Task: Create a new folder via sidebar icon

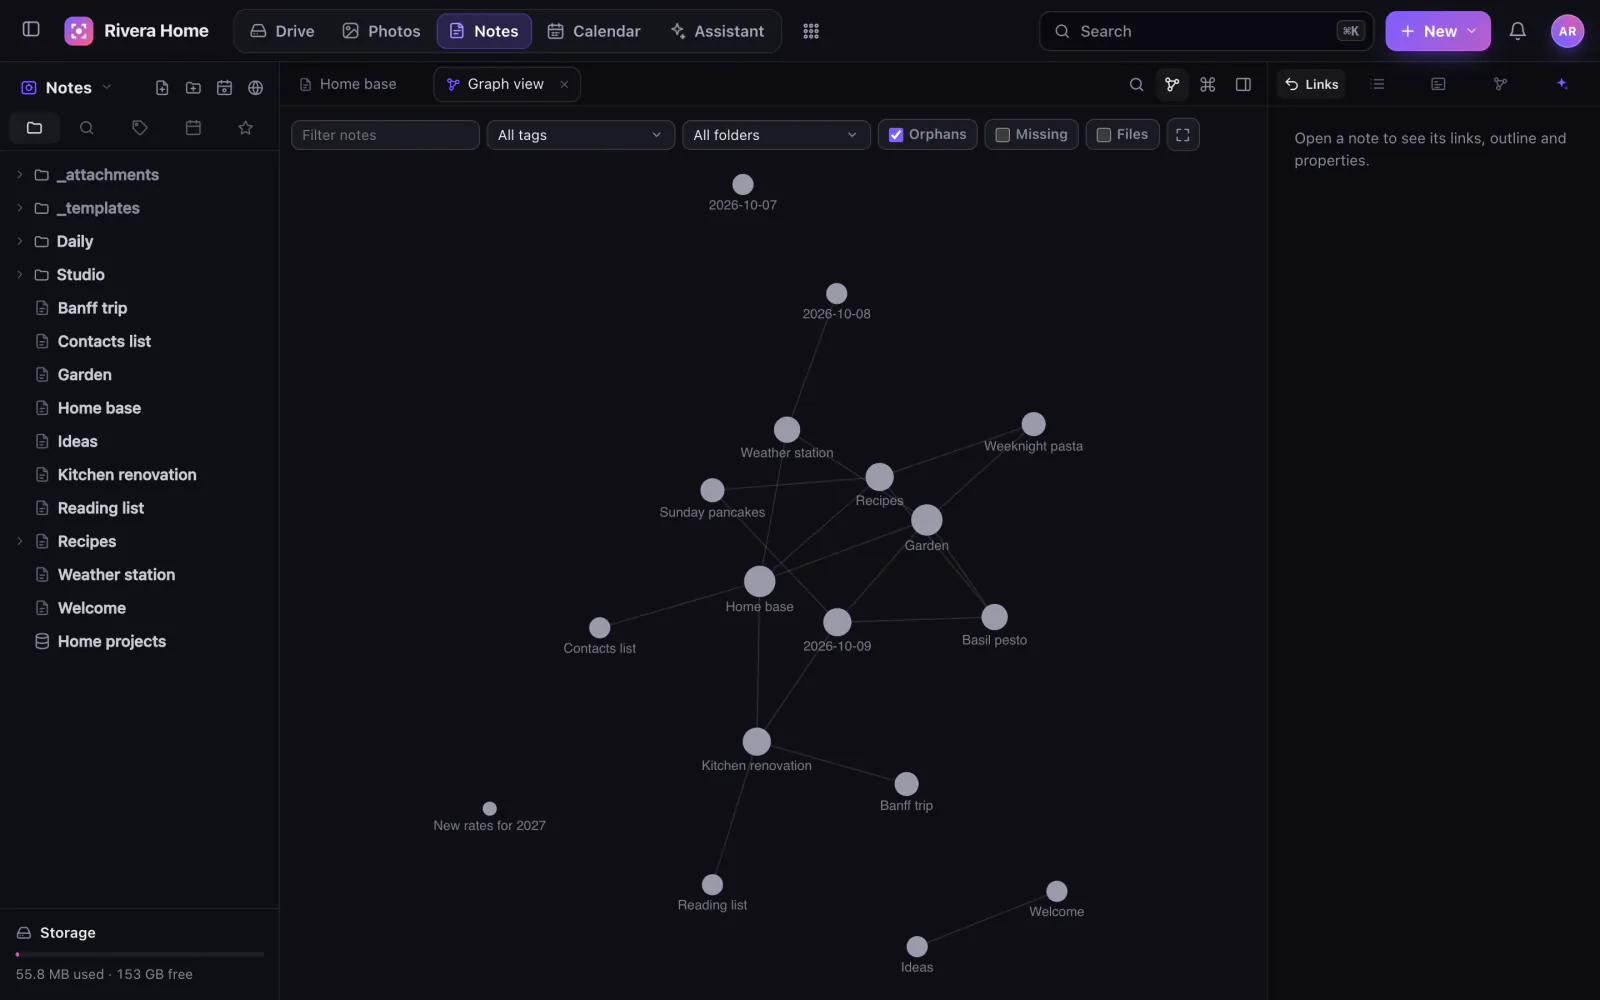Action: point(193,88)
